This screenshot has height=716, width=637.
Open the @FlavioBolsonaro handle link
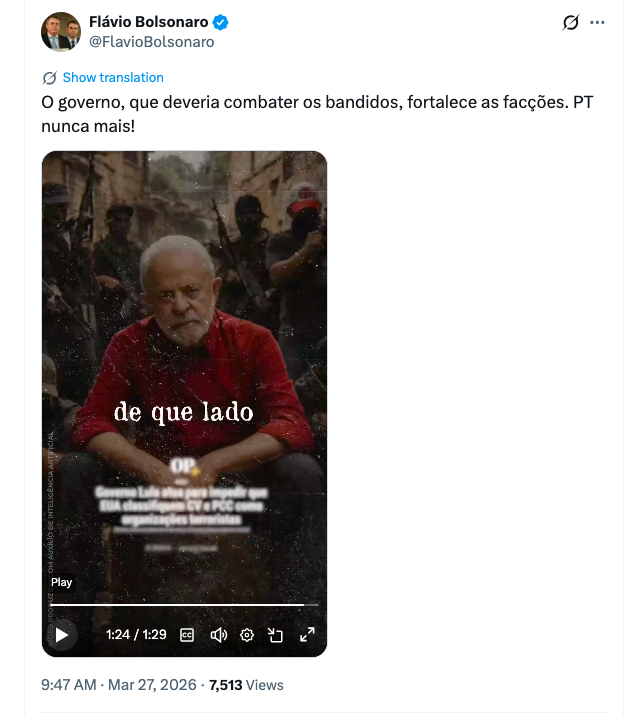click(x=152, y=42)
